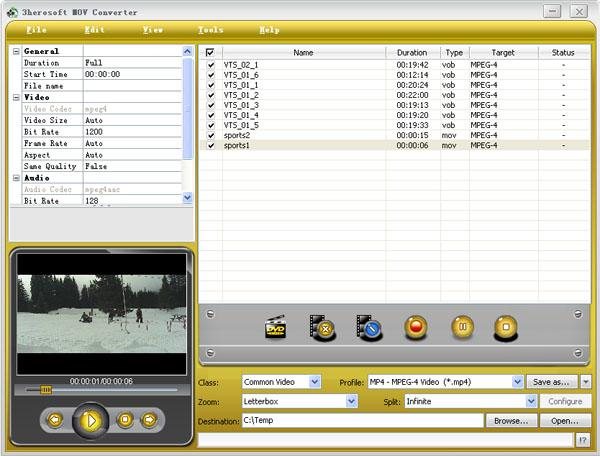Toggle the sports2 file checkbox
Viewport: 600px width, 456px height.
[x=210, y=135]
